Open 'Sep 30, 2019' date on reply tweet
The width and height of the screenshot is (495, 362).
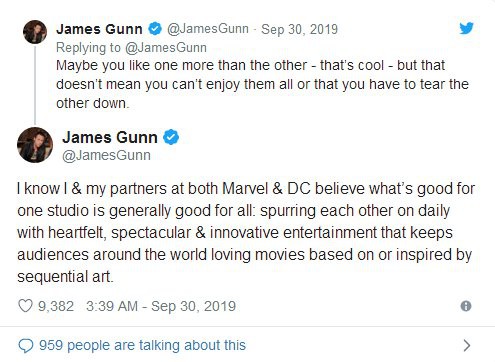click(299, 29)
